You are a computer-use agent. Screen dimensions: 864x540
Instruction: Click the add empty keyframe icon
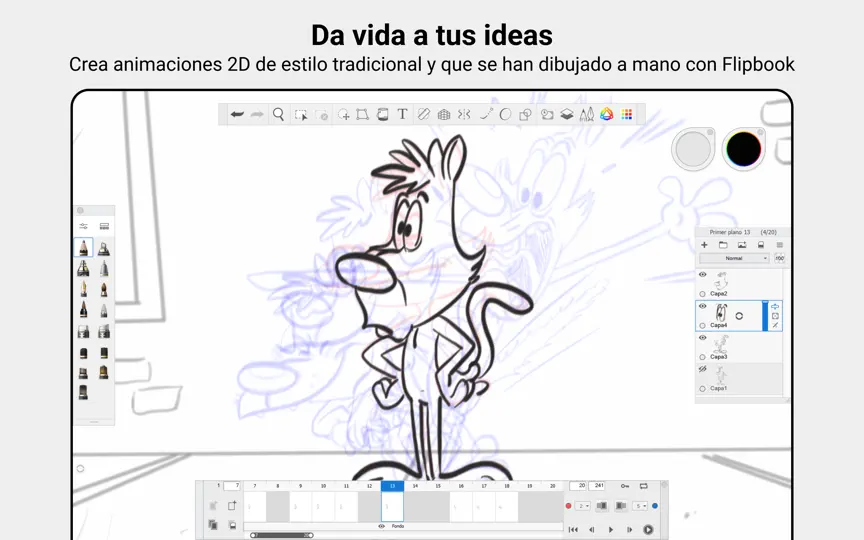point(232,506)
